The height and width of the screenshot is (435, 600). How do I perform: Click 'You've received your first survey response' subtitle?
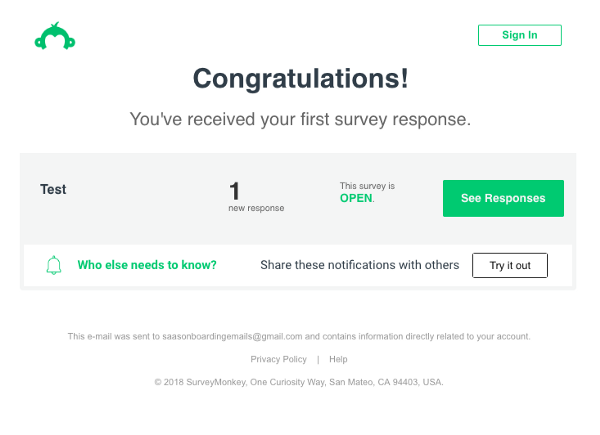[x=300, y=119]
